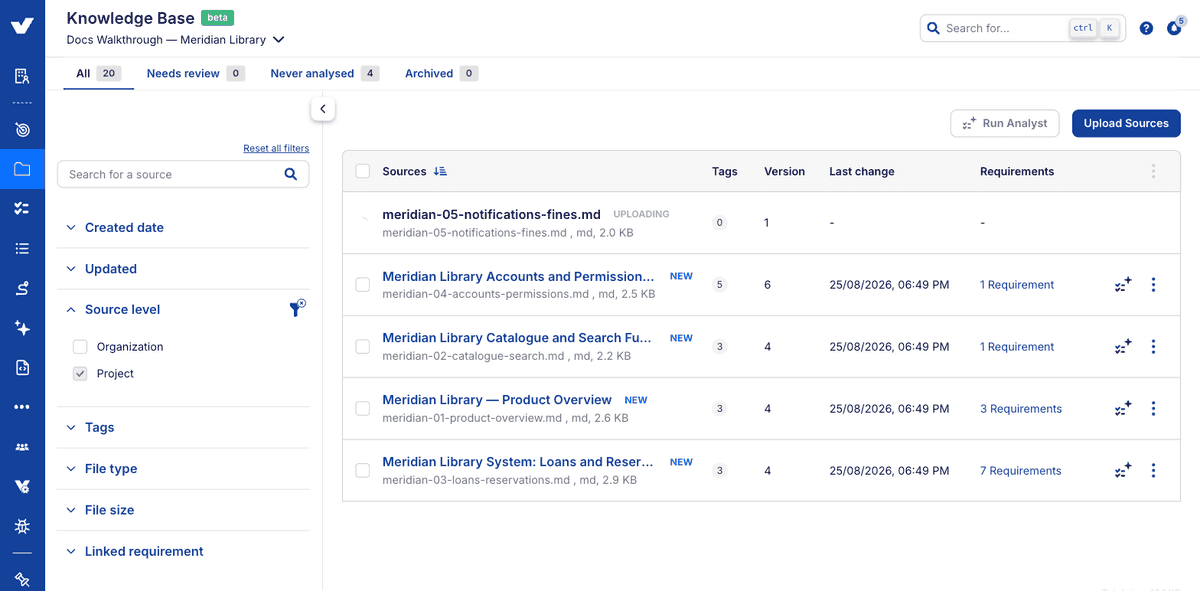Open the app logo home icon

tap(22, 27)
